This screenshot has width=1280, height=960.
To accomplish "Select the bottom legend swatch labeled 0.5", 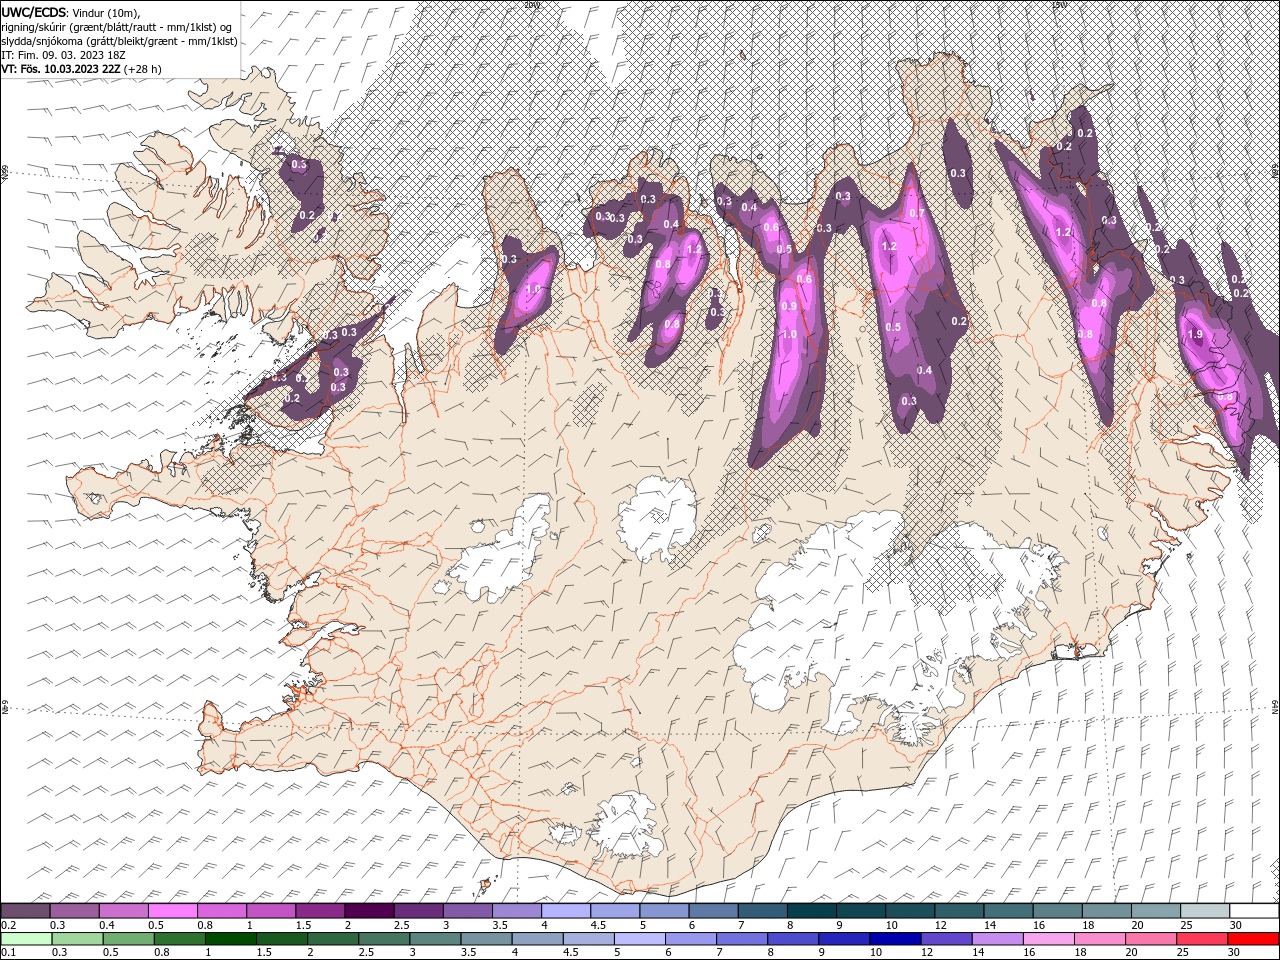I will click(x=127, y=939).
